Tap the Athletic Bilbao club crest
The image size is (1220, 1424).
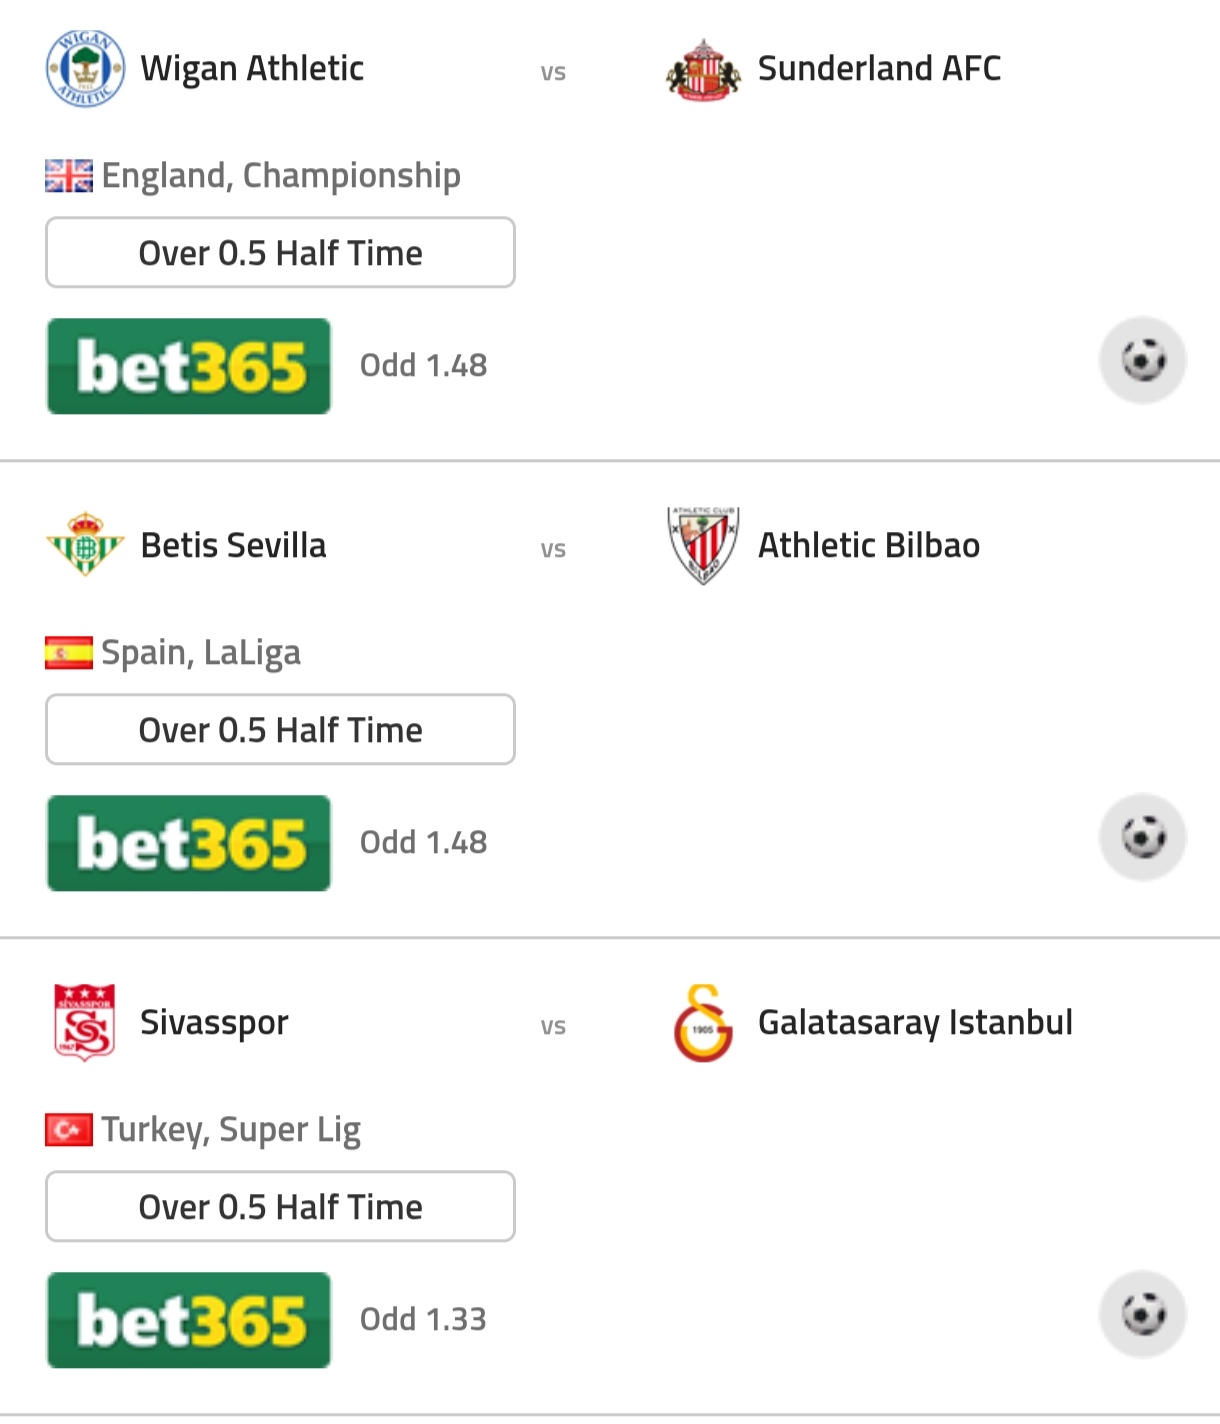pos(703,545)
